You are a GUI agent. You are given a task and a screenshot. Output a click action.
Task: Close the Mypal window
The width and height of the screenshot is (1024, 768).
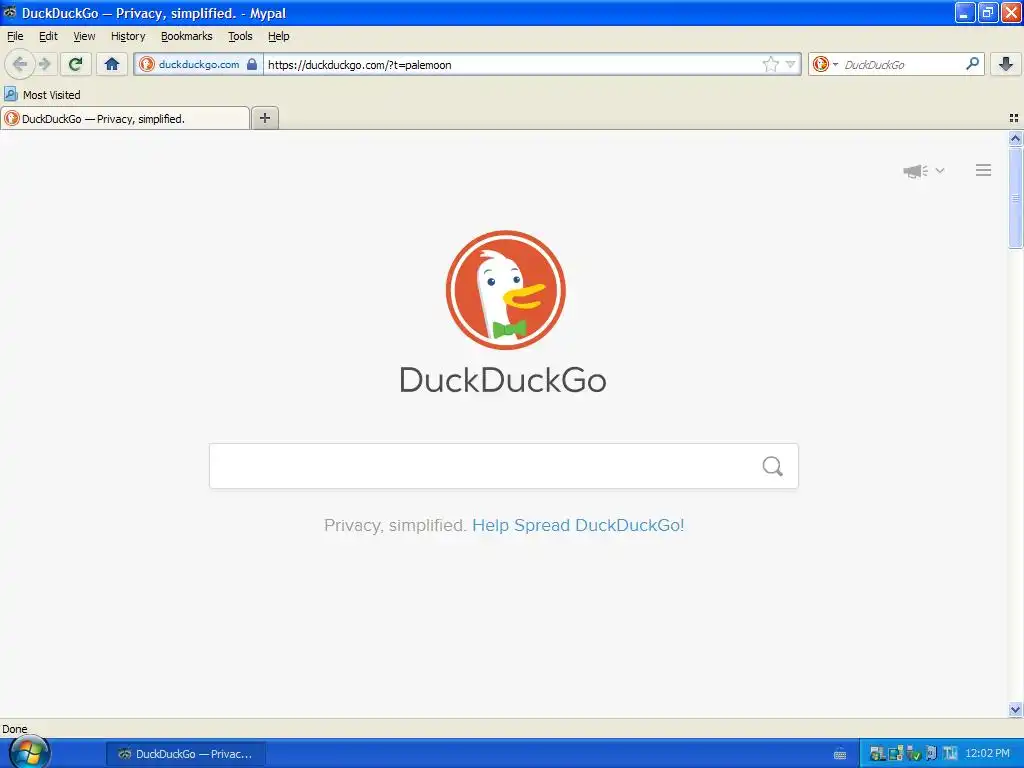click(x=1011, y=12)
